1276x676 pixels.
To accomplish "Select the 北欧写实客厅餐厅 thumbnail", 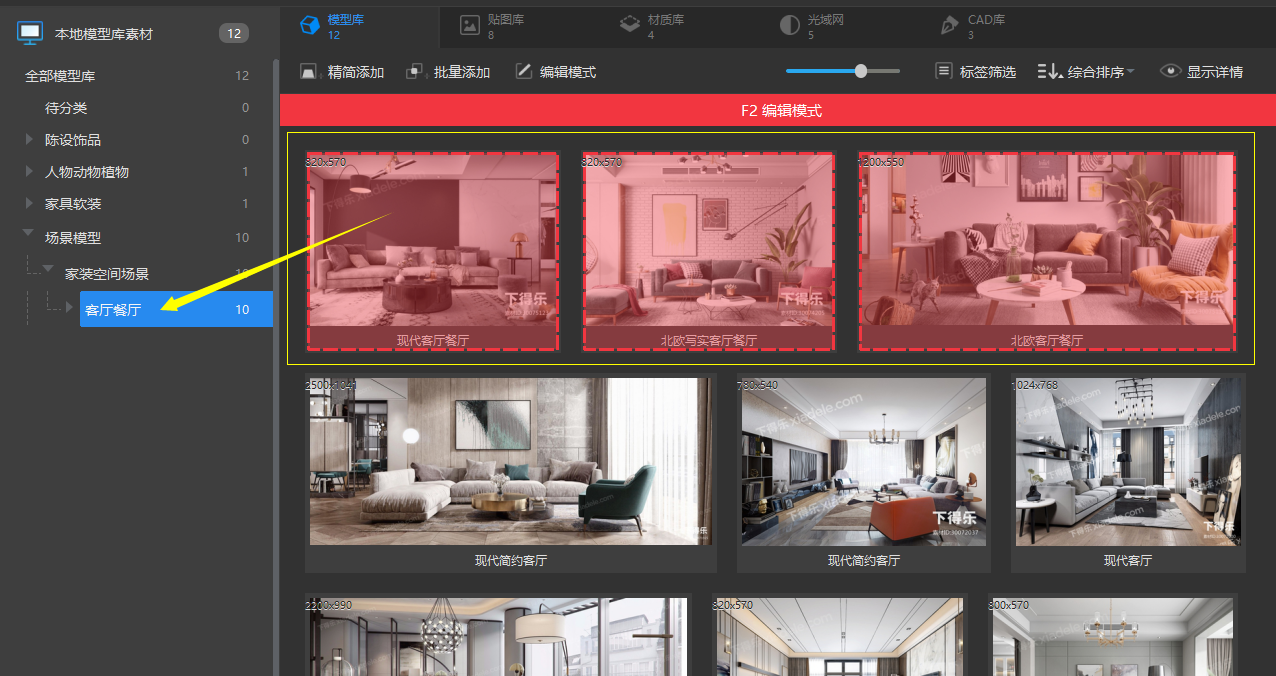I will pyautogui.click(x=708, y=250).
